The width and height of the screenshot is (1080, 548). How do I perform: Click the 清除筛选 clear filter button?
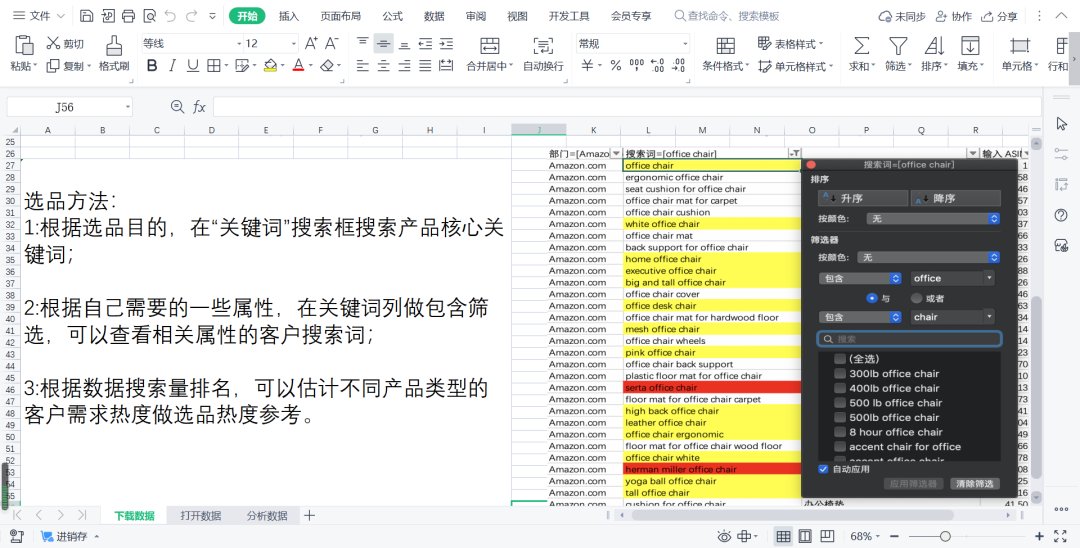[975, 484]
